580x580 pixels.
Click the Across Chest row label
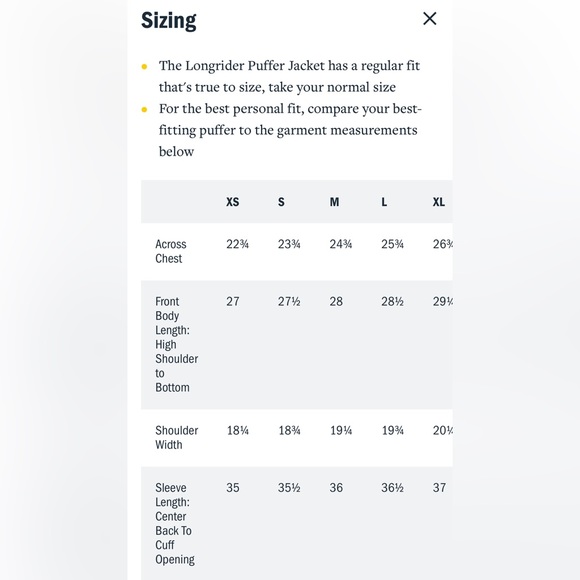[x=171, y=251]
